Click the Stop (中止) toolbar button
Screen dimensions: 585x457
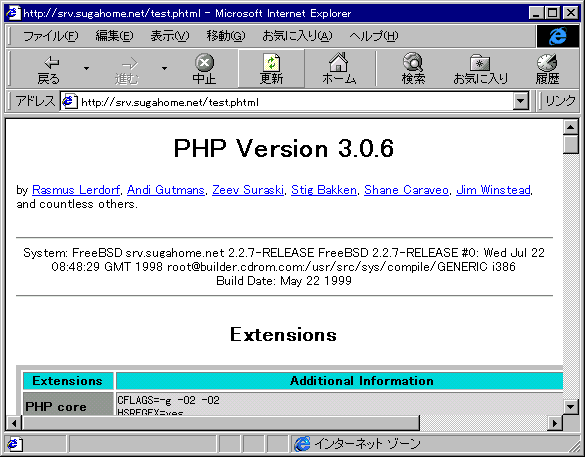tap(204, 69)
